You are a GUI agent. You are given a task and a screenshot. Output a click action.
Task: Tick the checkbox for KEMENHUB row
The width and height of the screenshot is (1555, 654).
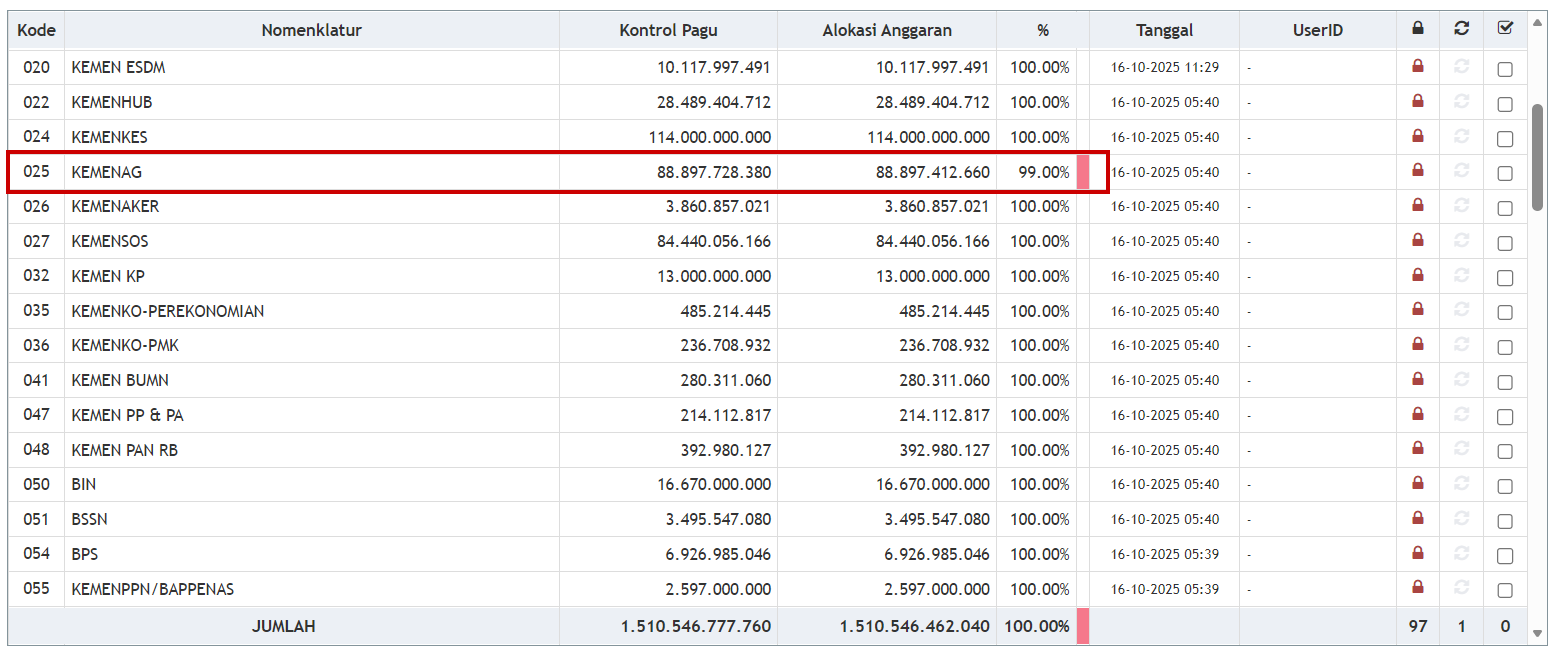(1505, 103)
